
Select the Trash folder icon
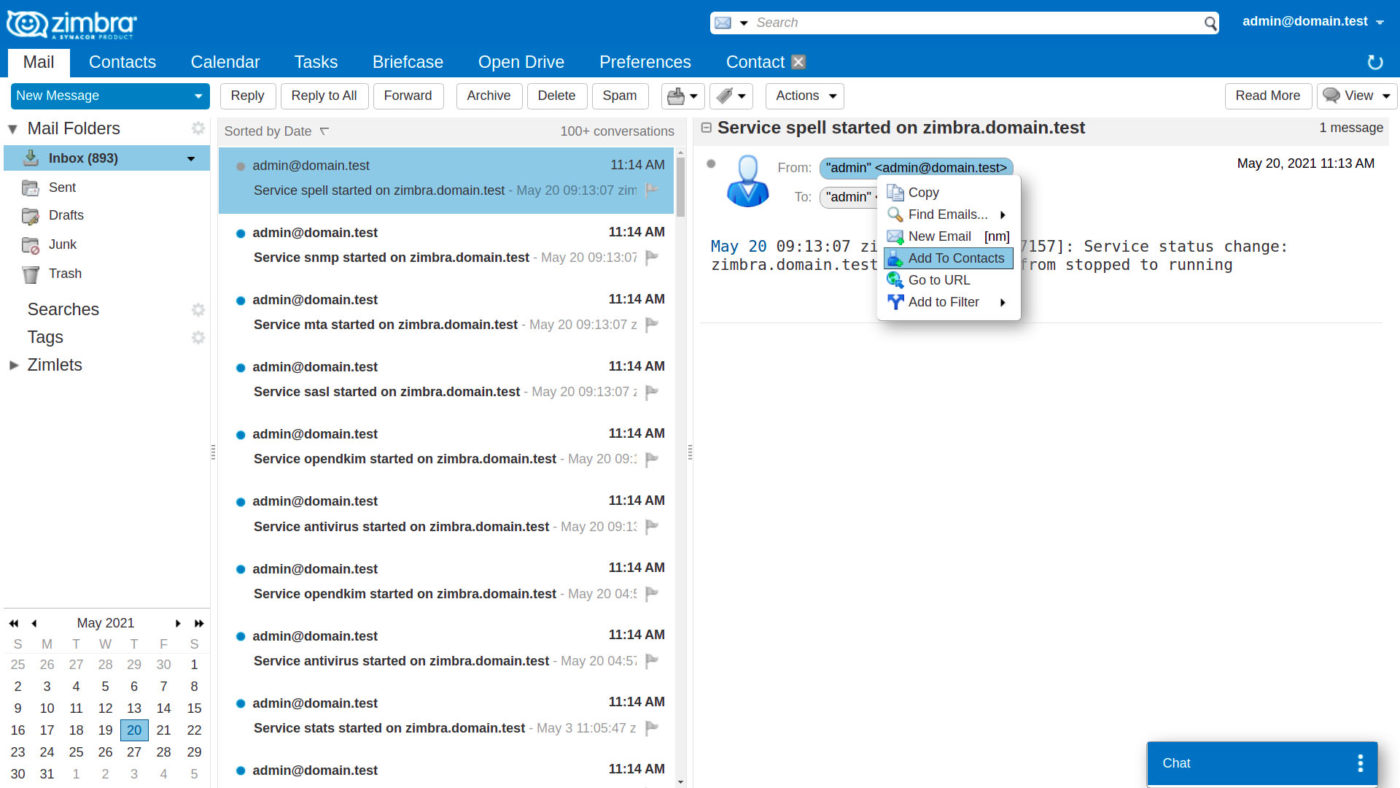tap(31, 273)
